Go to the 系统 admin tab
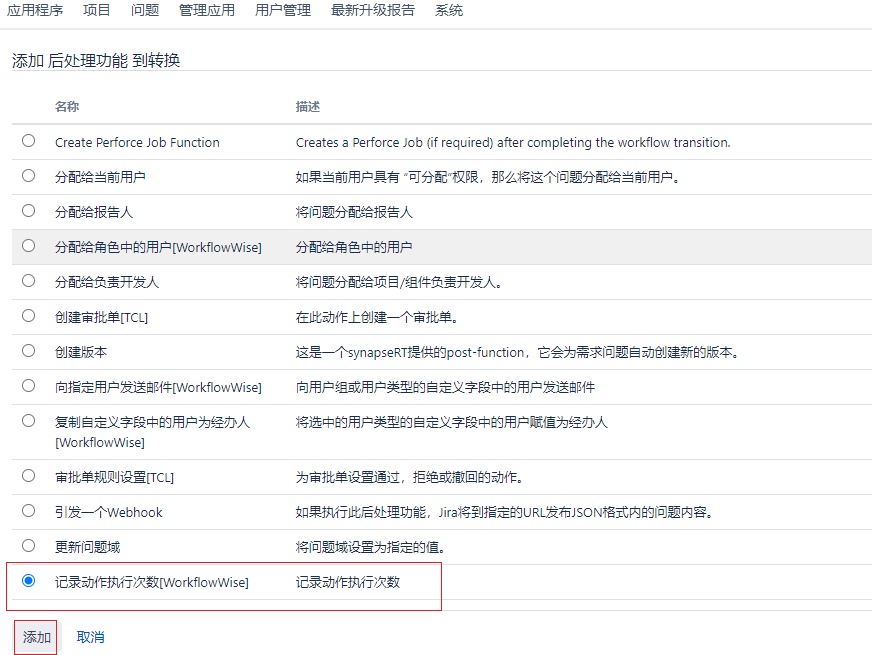 (449, 11)
